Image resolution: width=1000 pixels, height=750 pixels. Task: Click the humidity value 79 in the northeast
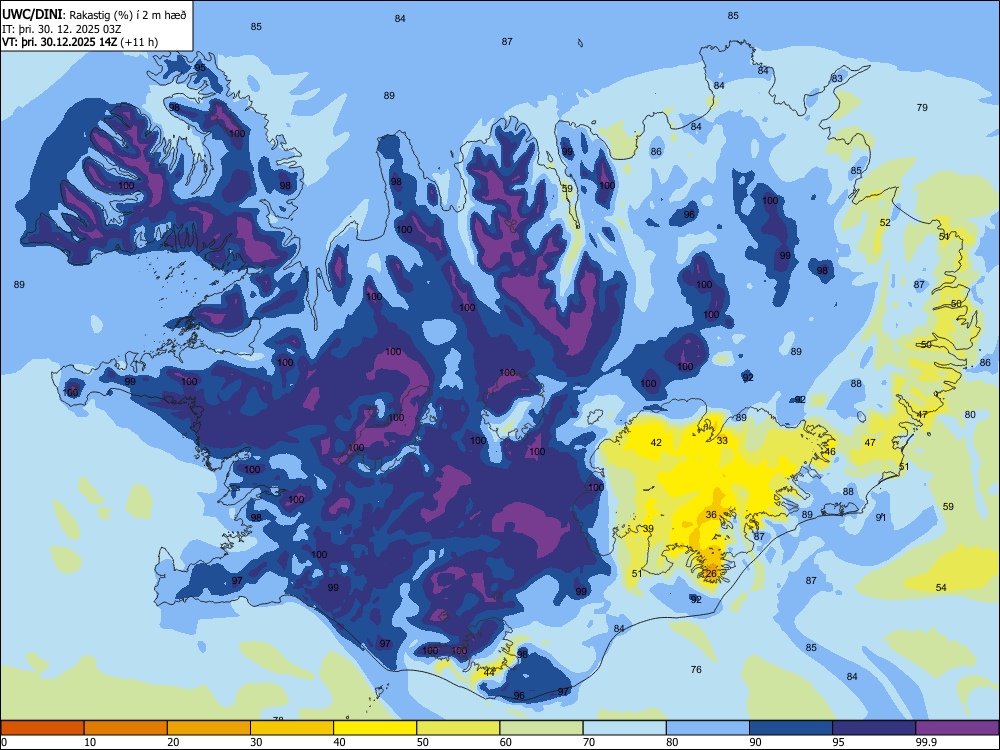pyautogui.click(x=922, y=107)
